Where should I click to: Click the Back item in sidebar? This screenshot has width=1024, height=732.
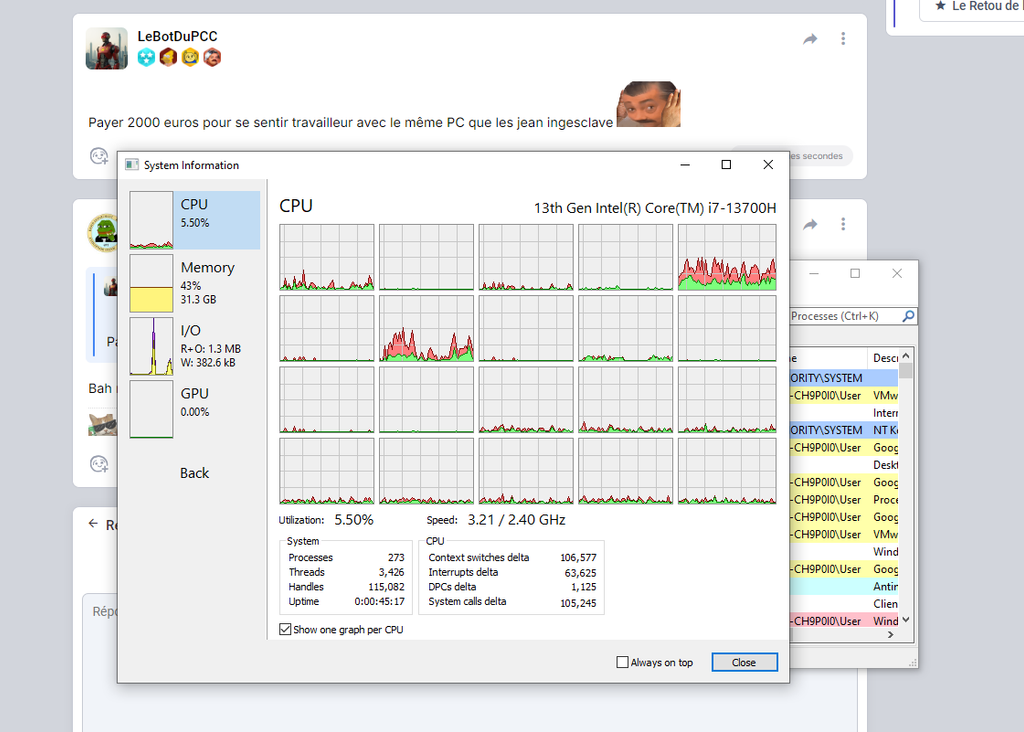[194, 473]
